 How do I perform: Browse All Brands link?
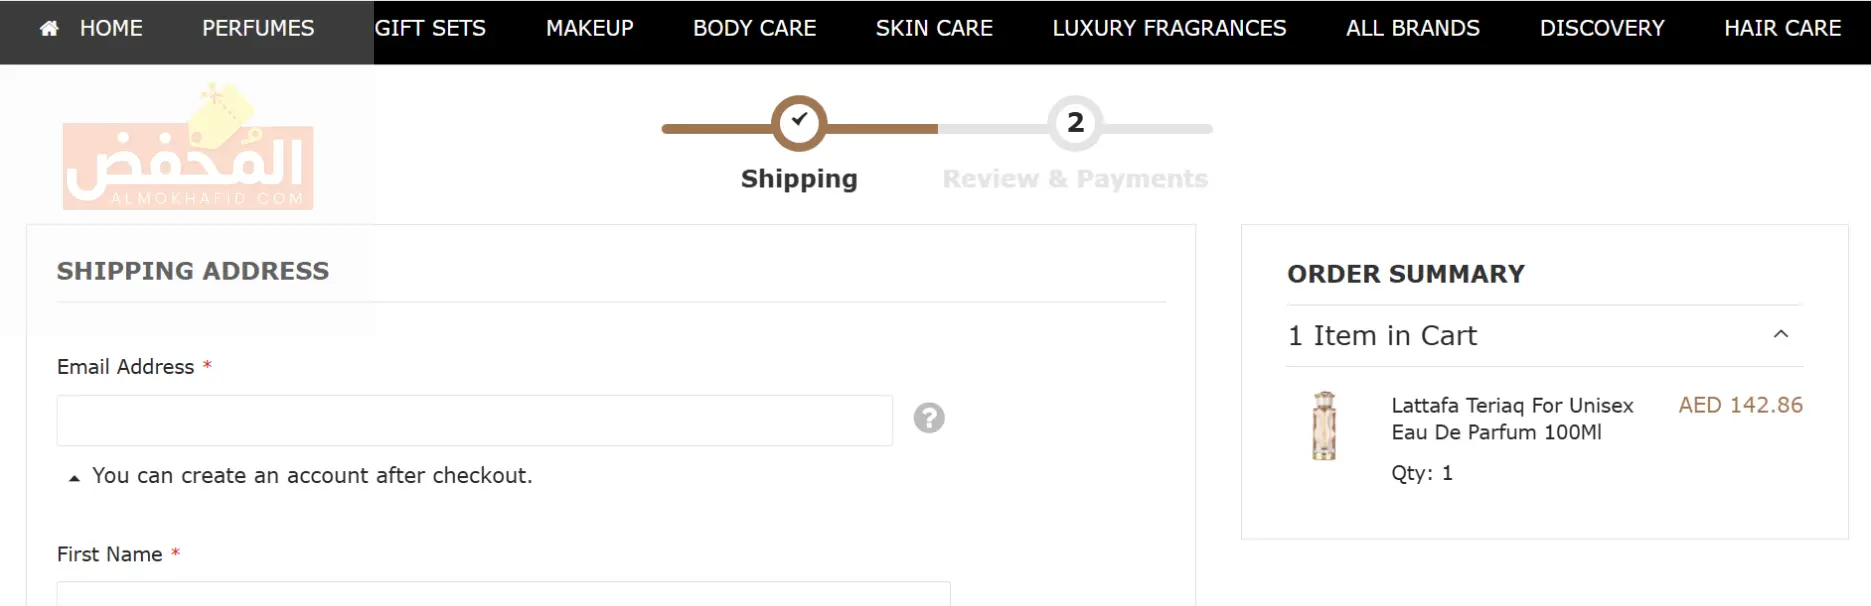(1413, 29)
